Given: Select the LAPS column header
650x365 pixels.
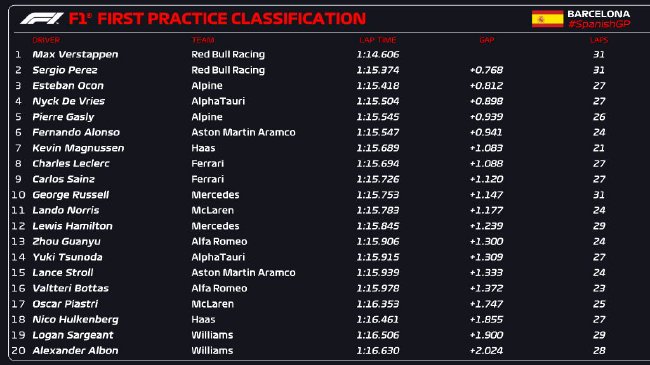Looking at the screenshot, I should (x=599, y=40).
